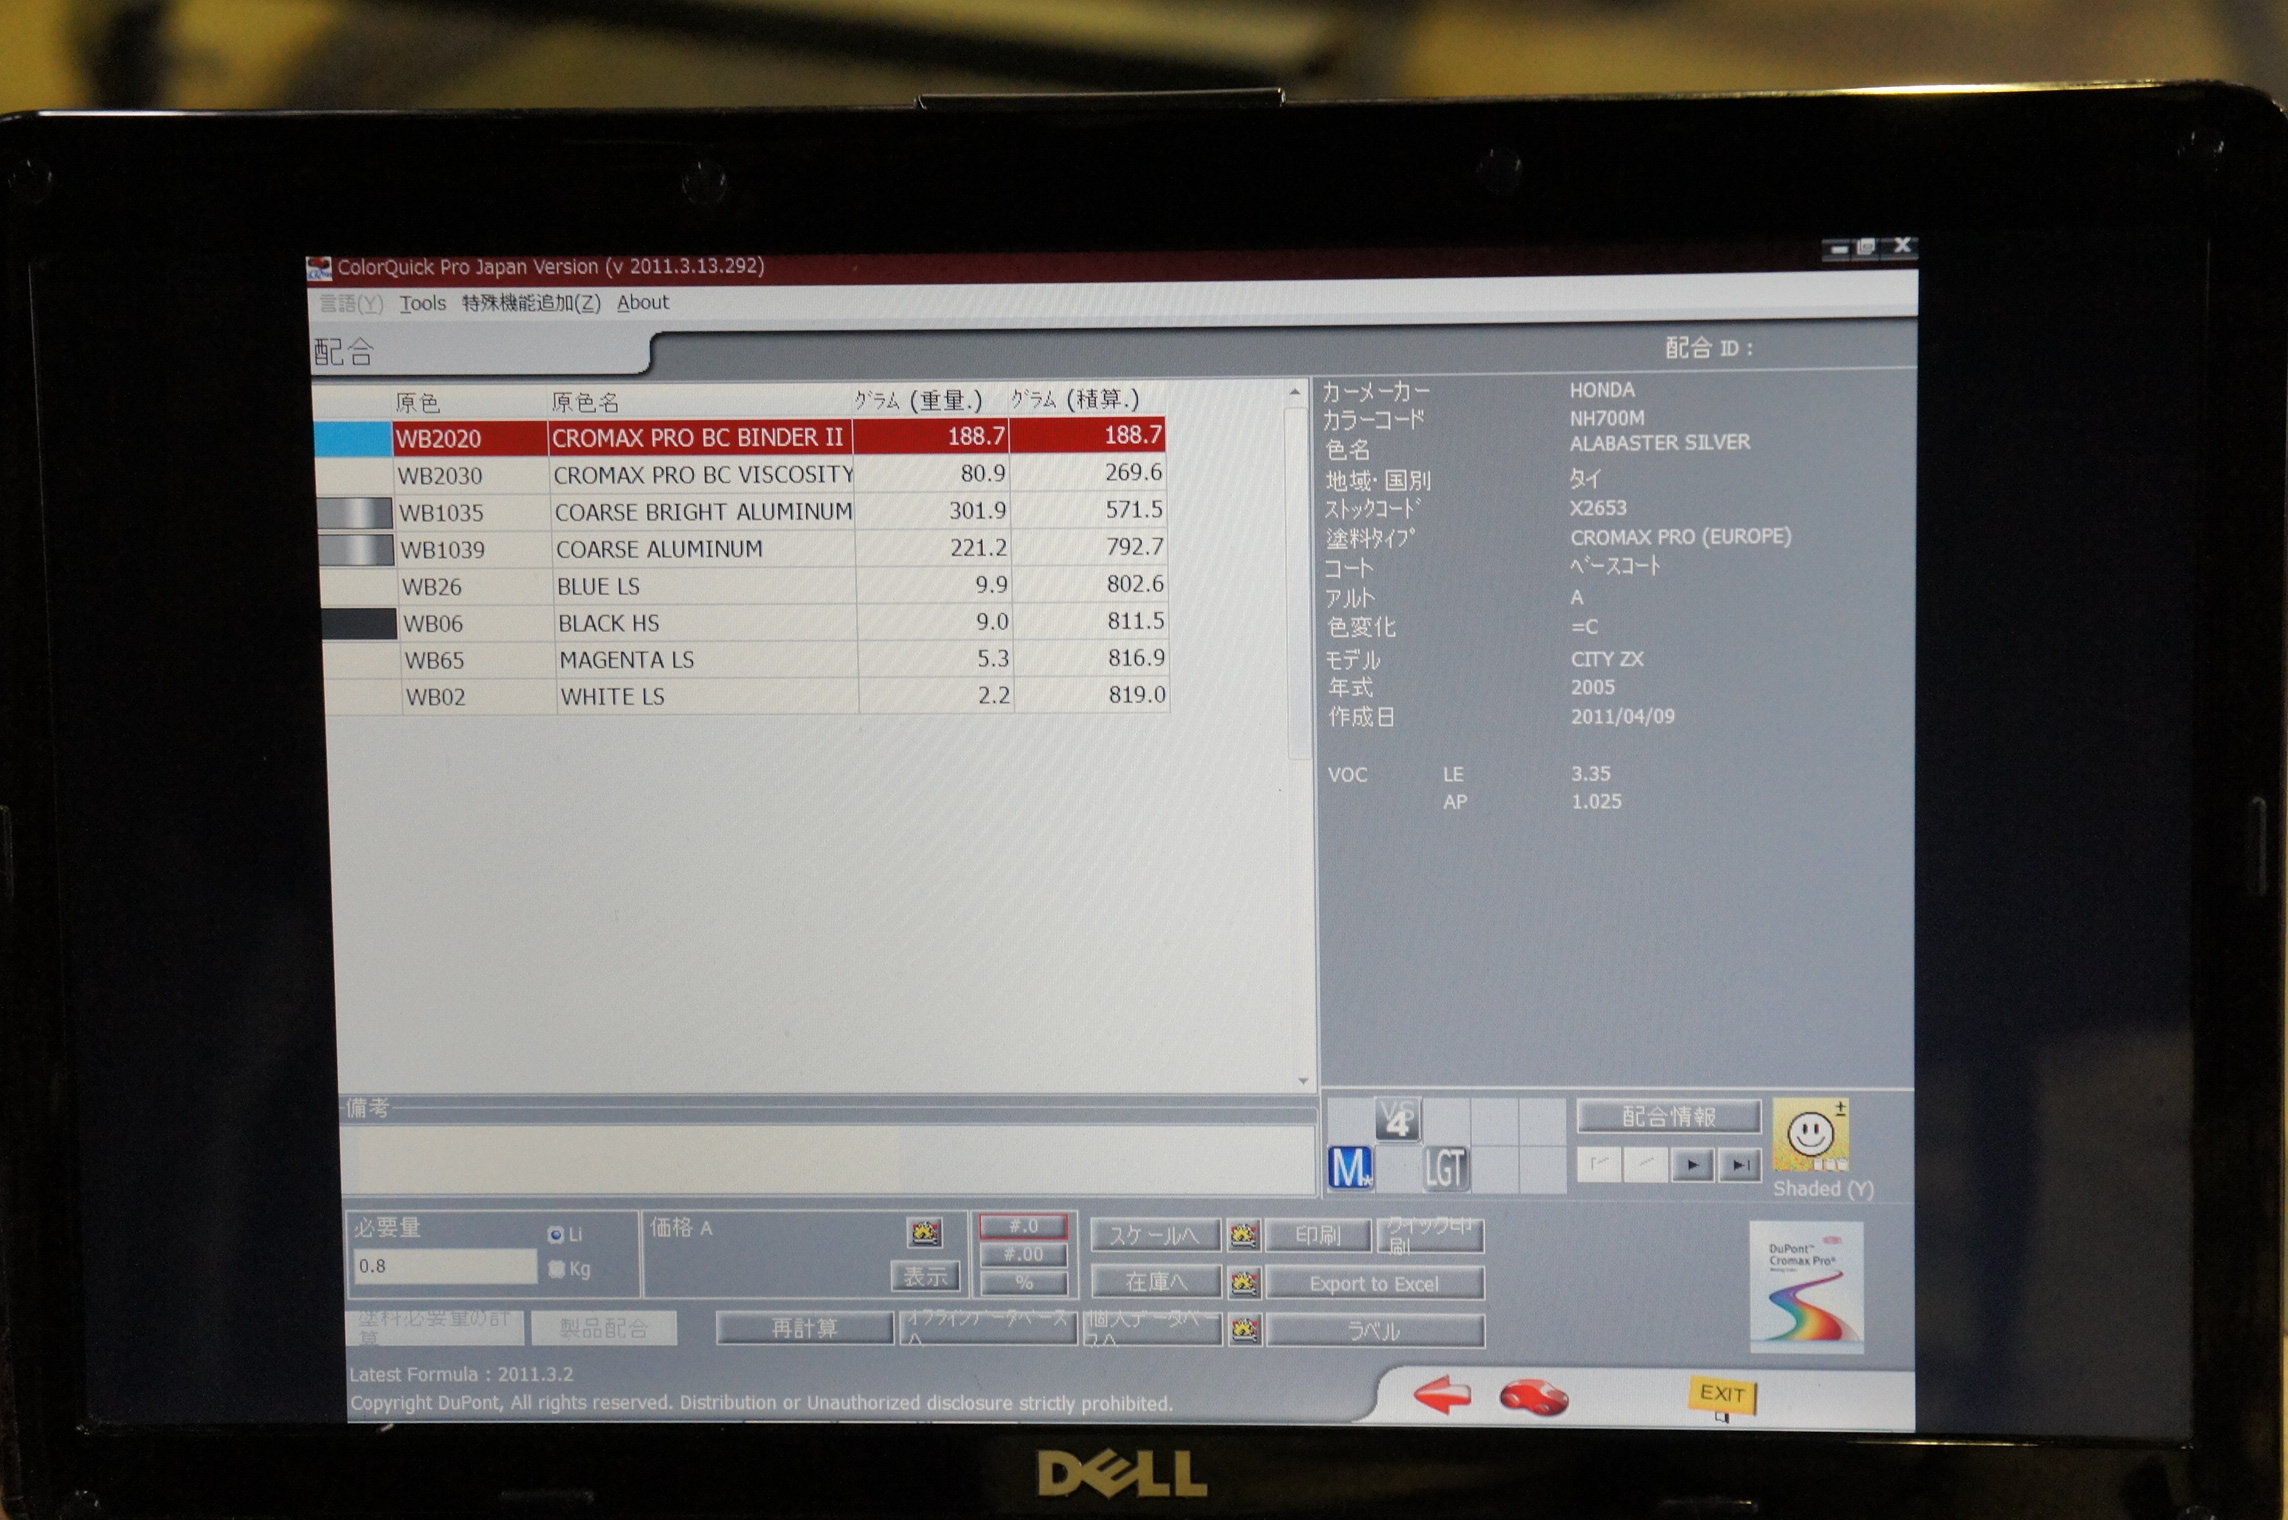Click settings icon left of ラベル button
This screenshot has height=1520, width=2288.
click(1244, 1330)
